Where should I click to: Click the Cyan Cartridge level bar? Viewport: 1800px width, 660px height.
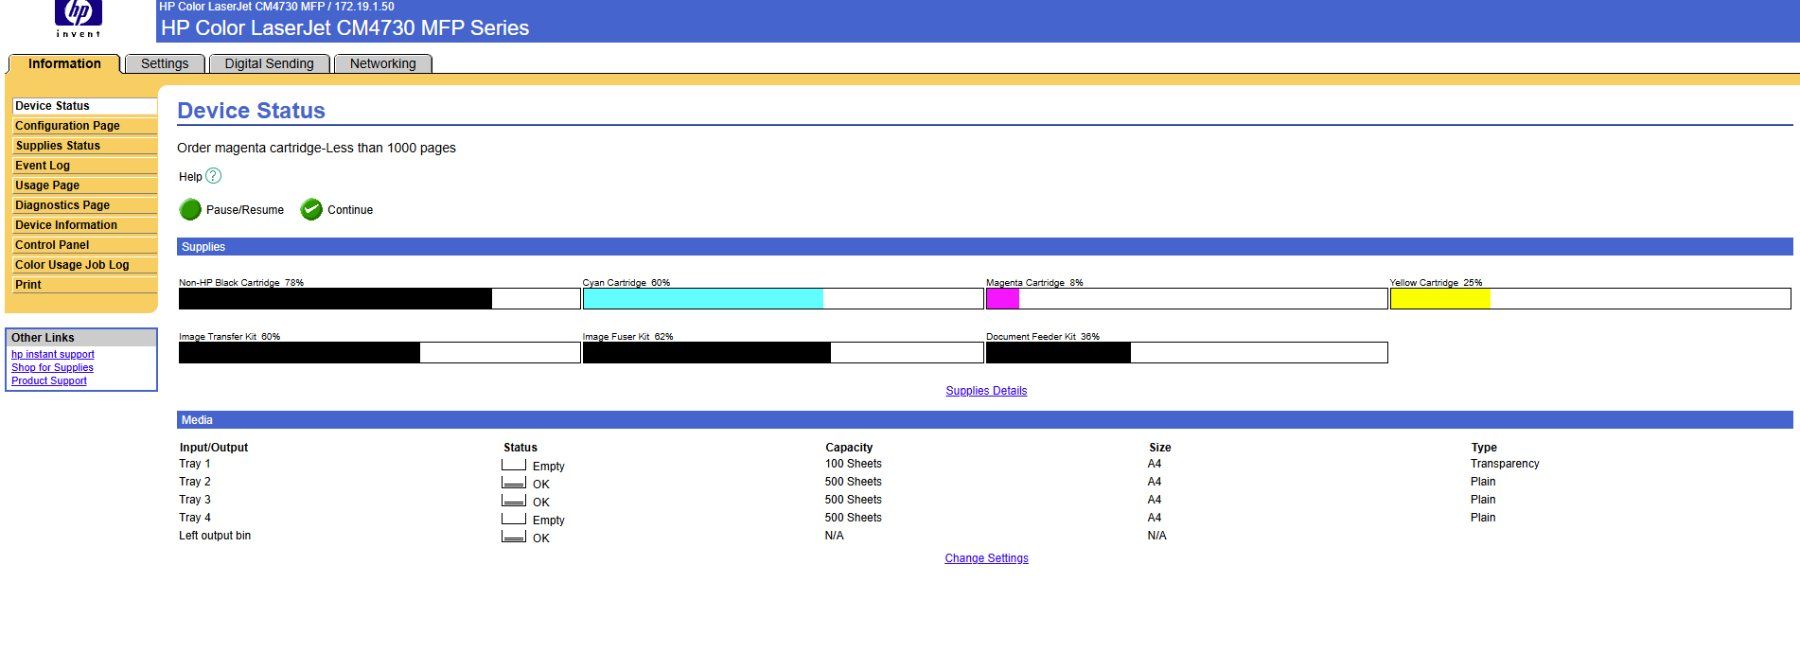pyautogui.click(x=783, y=298)
